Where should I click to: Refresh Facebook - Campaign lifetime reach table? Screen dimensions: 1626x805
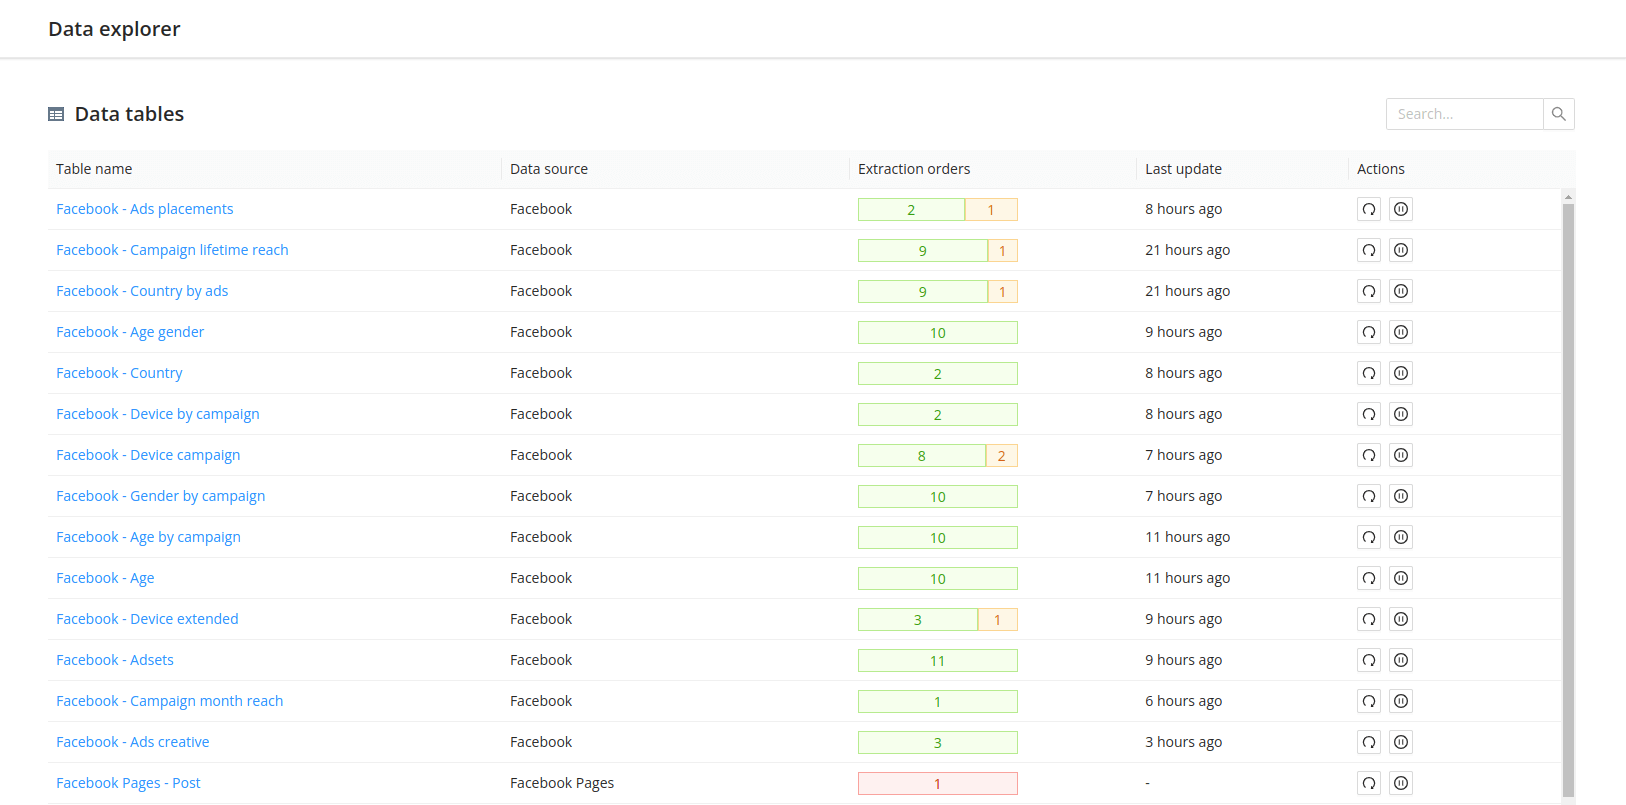coord(1369,250)
